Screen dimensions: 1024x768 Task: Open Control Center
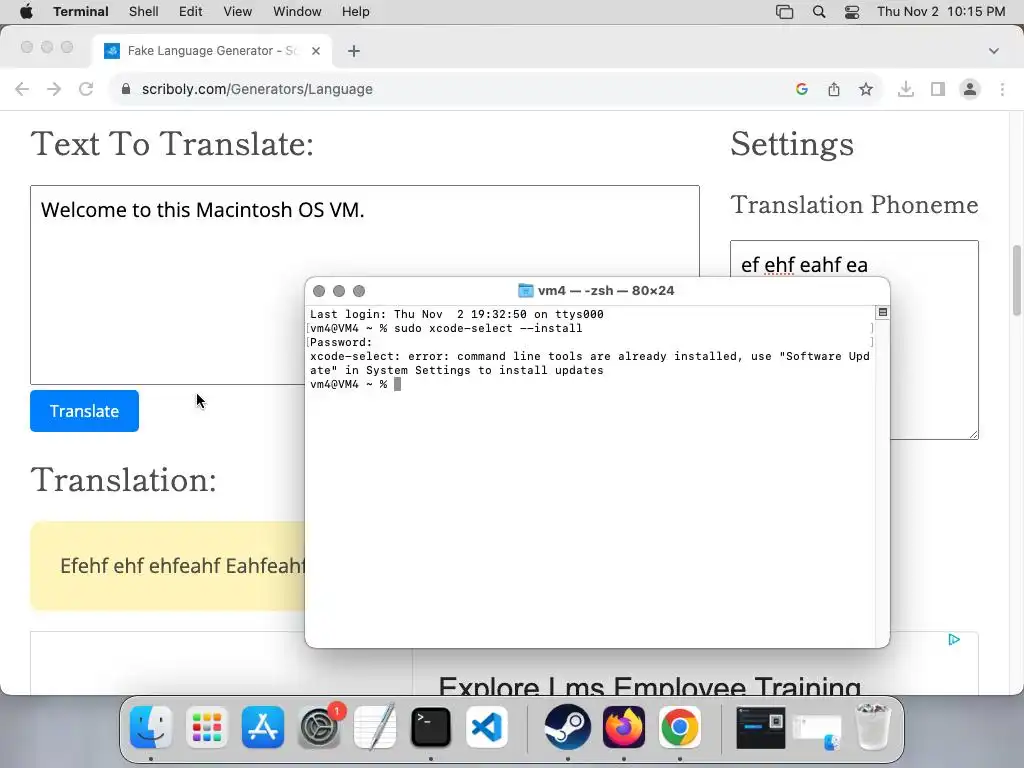[x=852, y=12]
